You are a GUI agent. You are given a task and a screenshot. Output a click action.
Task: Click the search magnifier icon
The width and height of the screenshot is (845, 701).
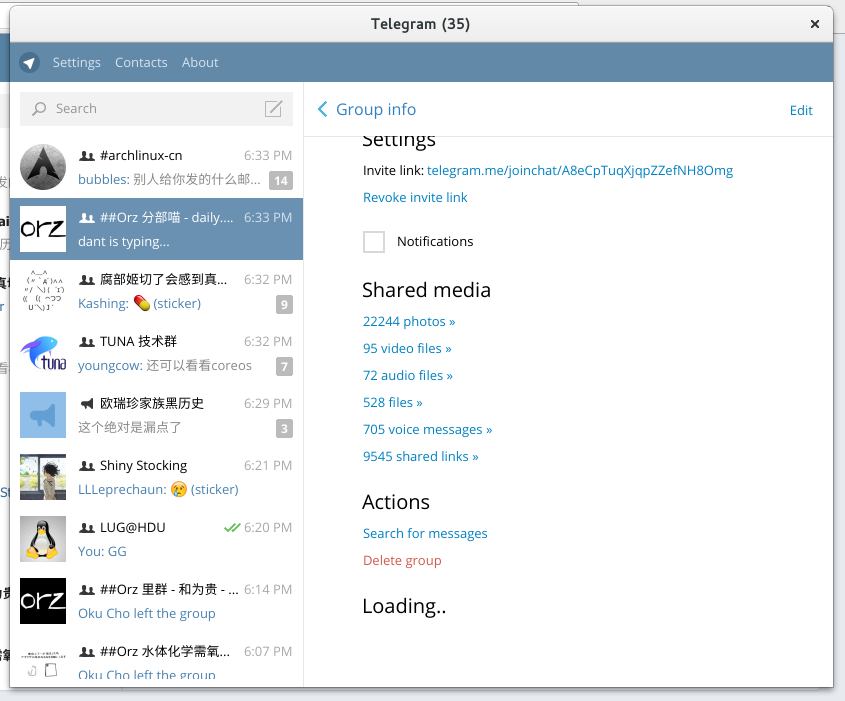click(x=39, y=109)
